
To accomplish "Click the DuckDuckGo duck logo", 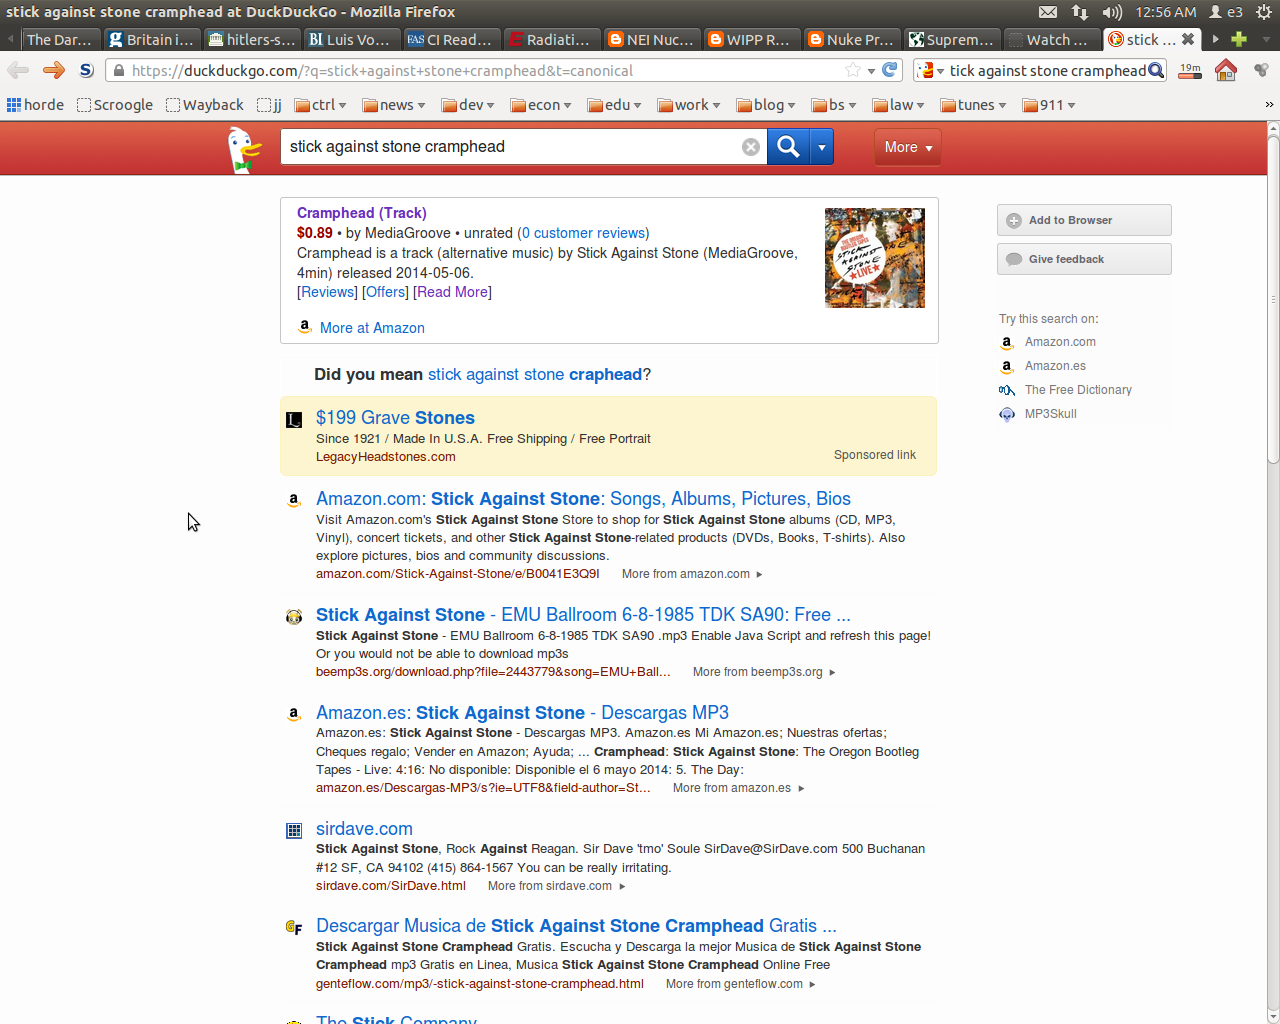I will click(x=243, y=149).
